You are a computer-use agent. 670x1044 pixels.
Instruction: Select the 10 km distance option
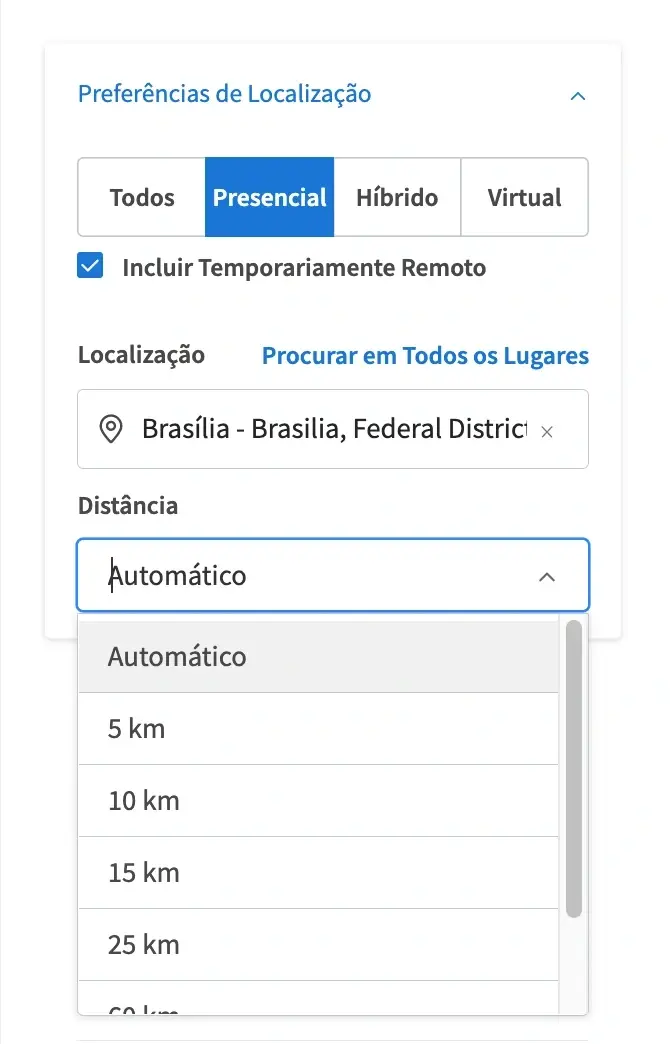(x=318, y=800)
